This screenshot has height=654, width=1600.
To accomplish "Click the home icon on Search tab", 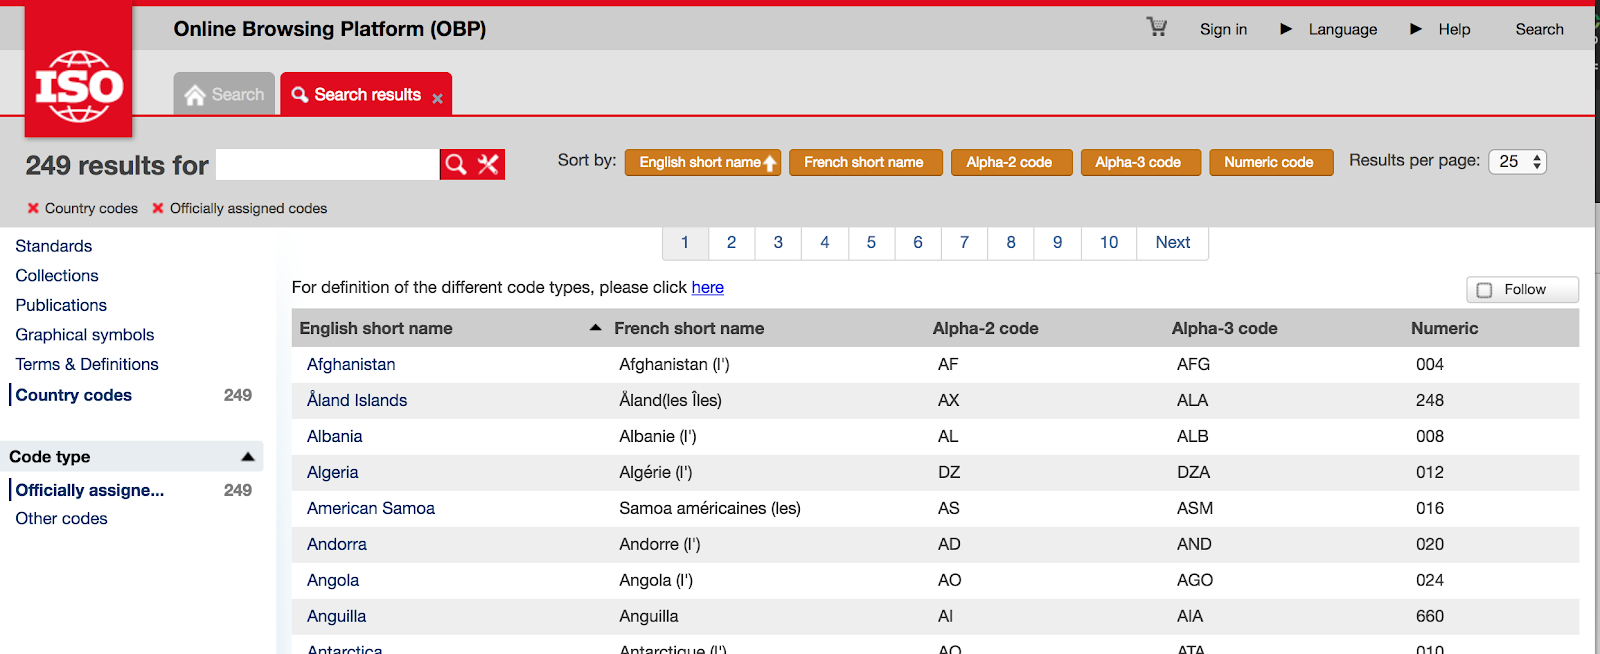I will (x=195, y=95).
